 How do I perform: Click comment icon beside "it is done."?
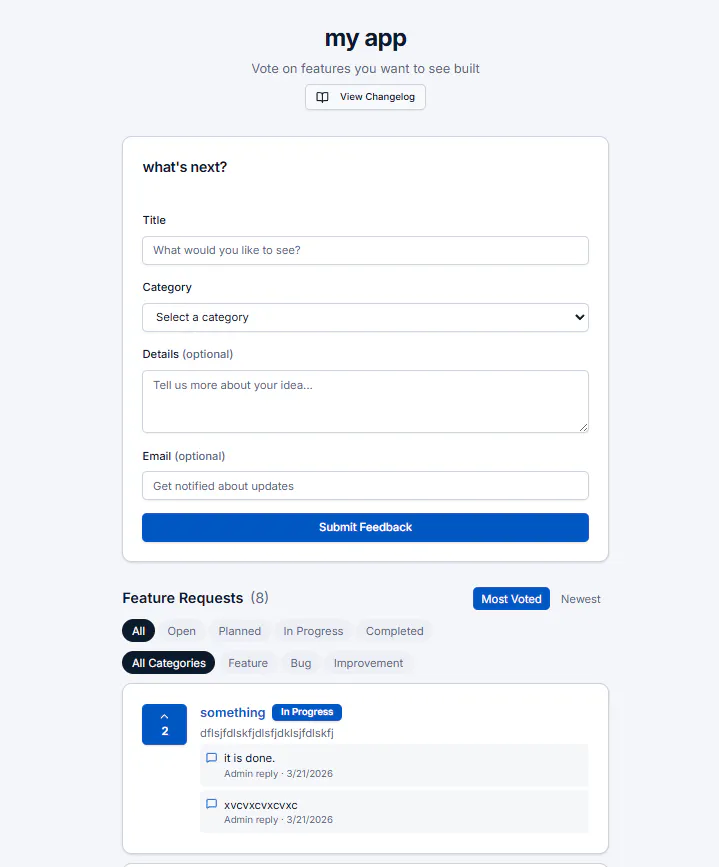click(211, 758)
